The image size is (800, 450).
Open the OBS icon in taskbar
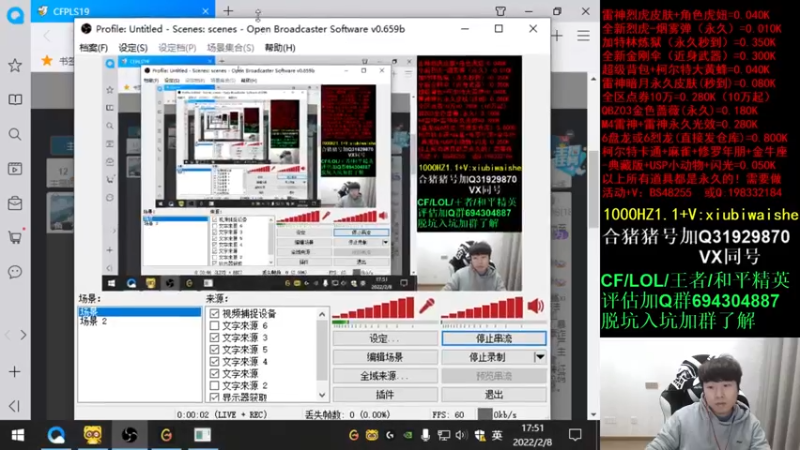[130, 435]
